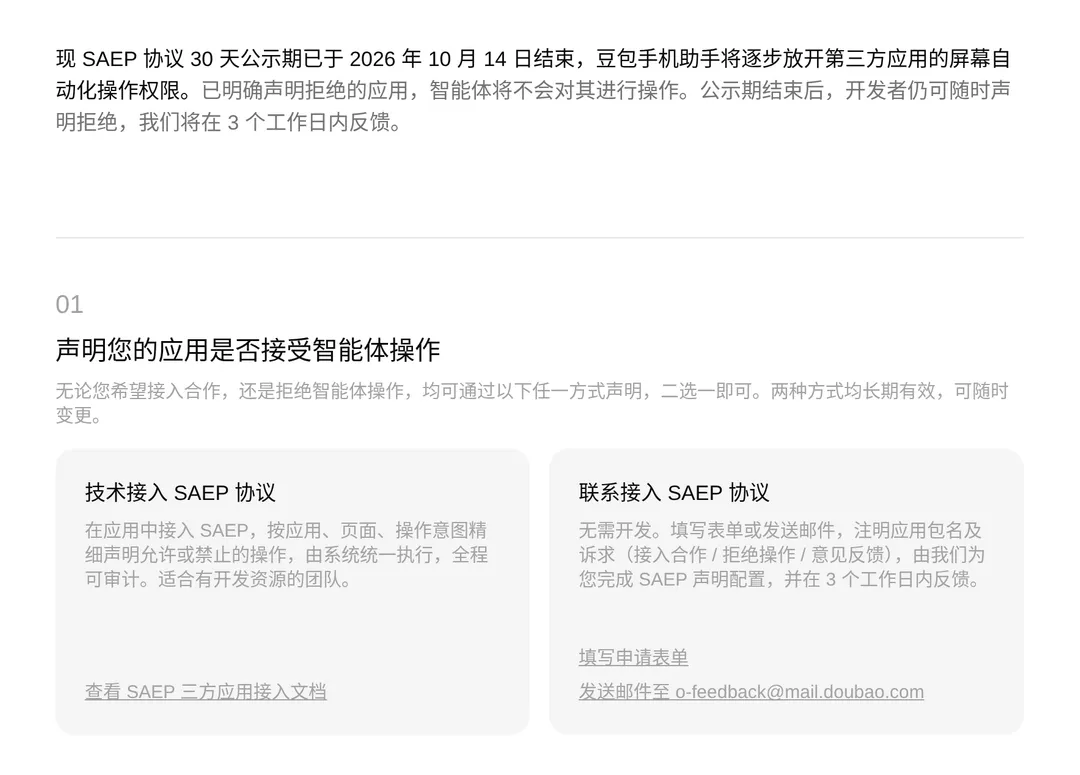
Task: Select the 联系接入 SAEP 协议 card title
Action: (674, 493)
